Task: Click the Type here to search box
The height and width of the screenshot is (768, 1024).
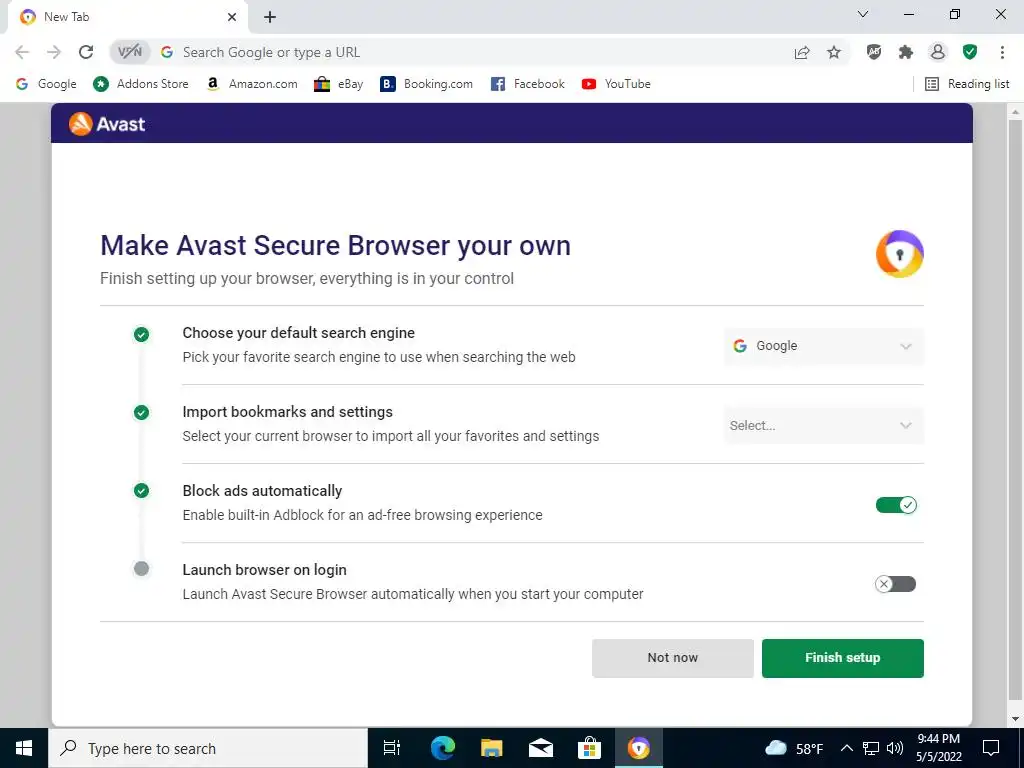Action: pos(208,748)
